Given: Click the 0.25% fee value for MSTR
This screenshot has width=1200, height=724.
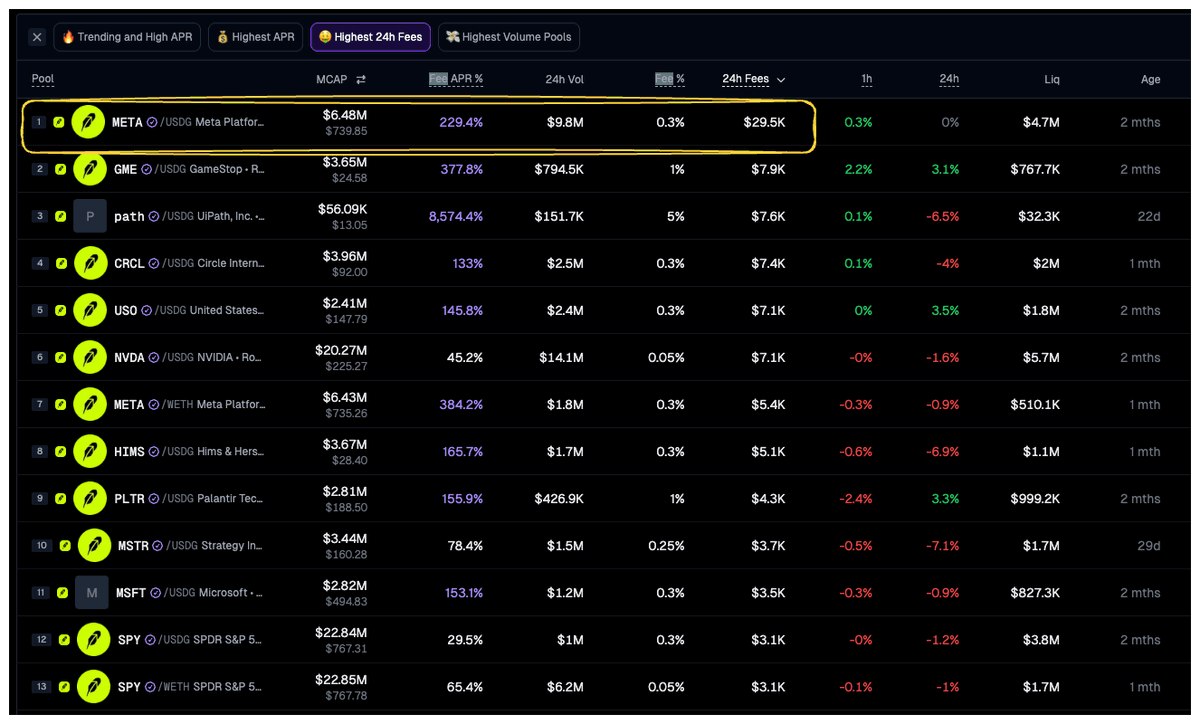Looking at the screenshot, I should [666, 546].
